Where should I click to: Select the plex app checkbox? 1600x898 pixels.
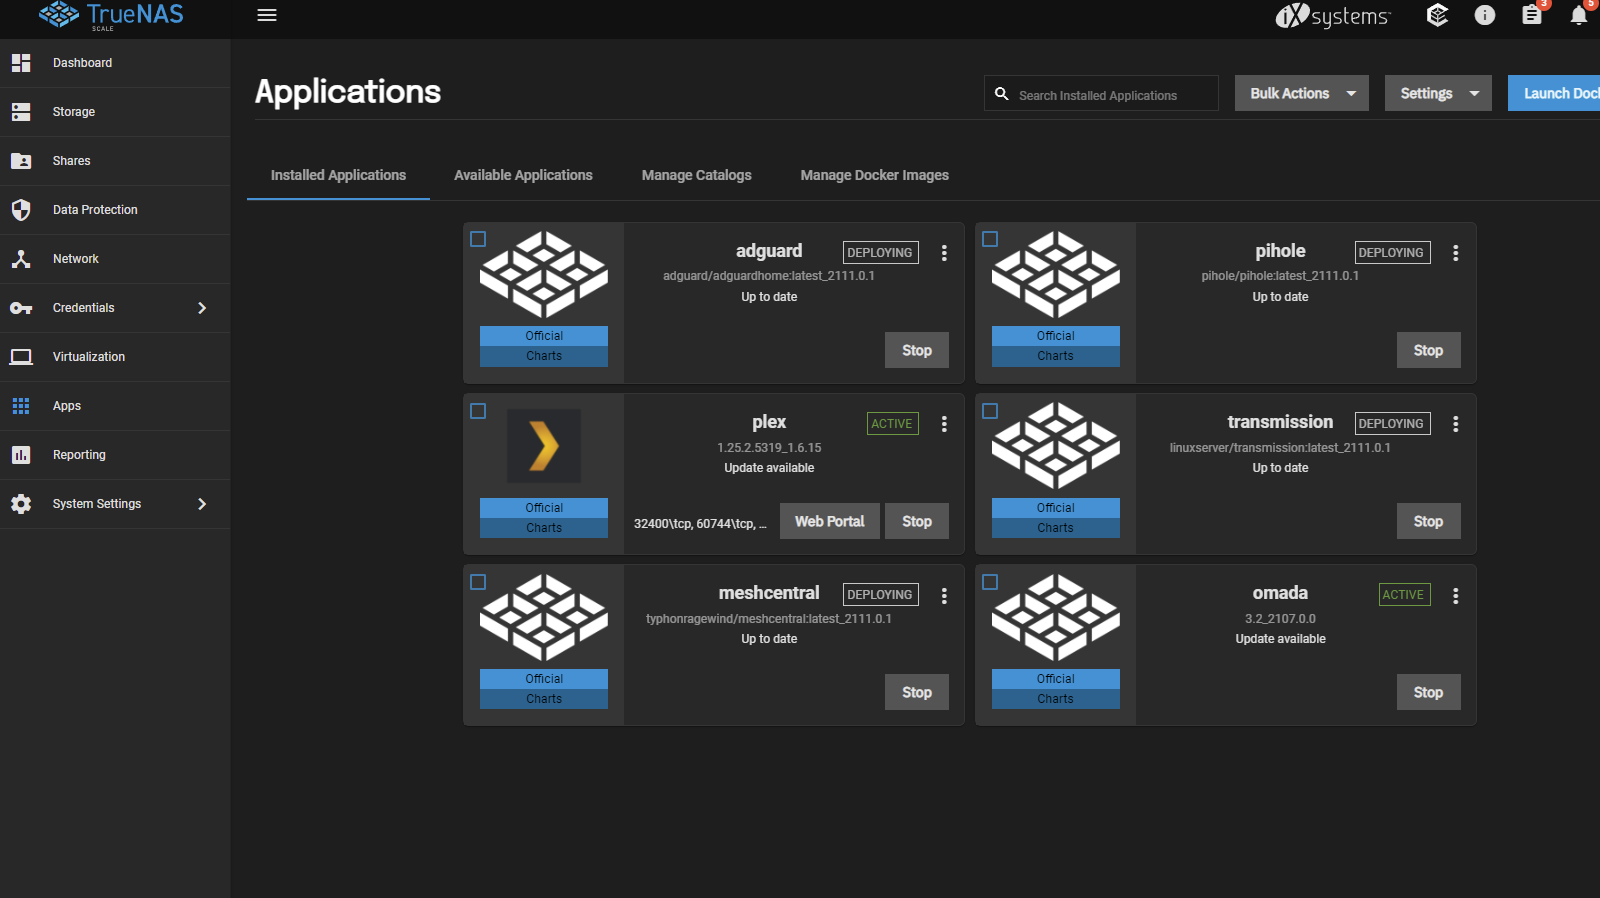(x=478, y=411)
